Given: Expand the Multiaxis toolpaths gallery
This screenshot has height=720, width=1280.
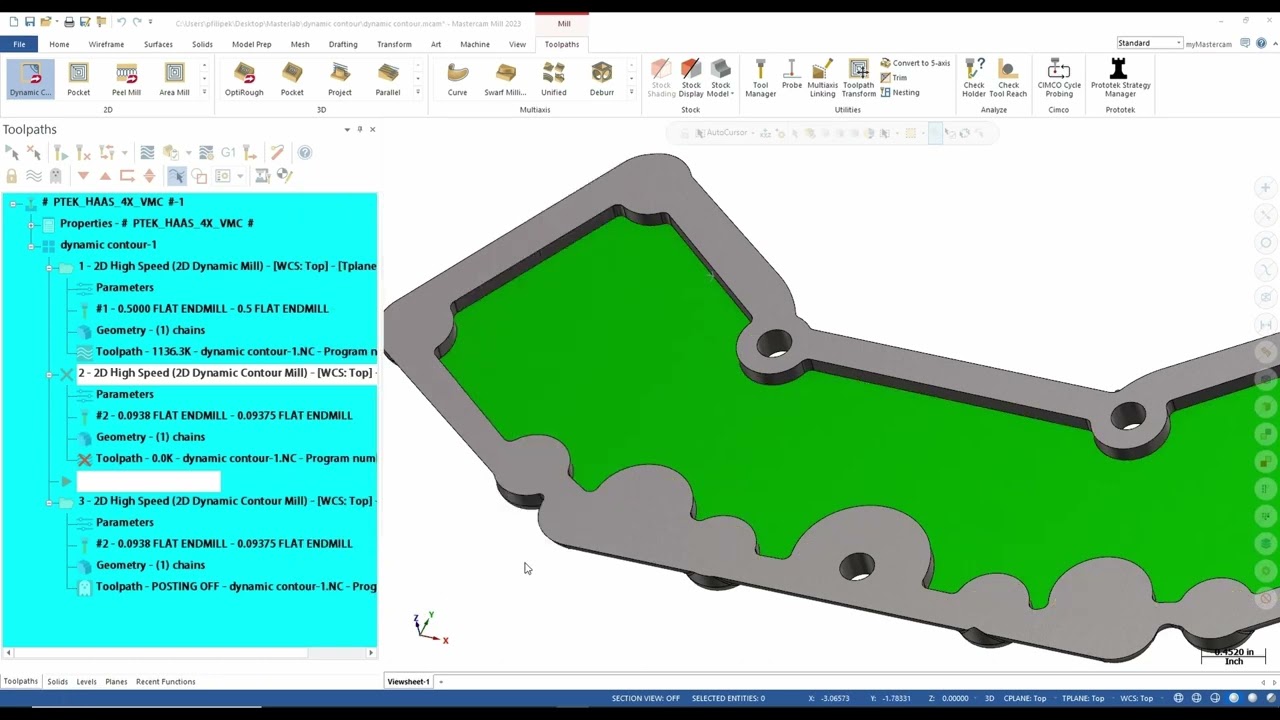Looking at the screenshot, I should tap(631, 92).
